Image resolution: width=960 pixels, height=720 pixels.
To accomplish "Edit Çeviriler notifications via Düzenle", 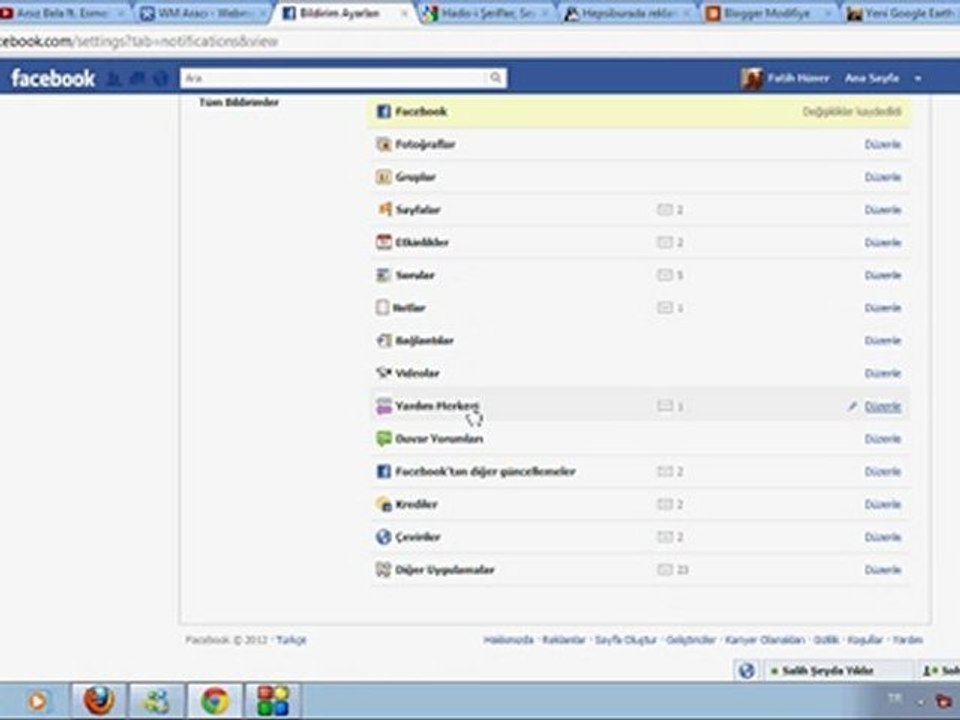I will [882, 537].
